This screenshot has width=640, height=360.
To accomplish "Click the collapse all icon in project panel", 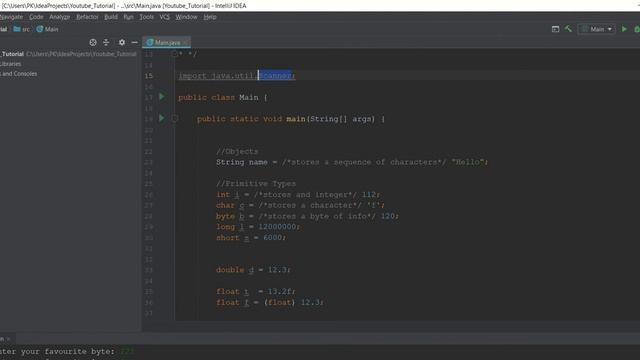I will click(106, 42).
